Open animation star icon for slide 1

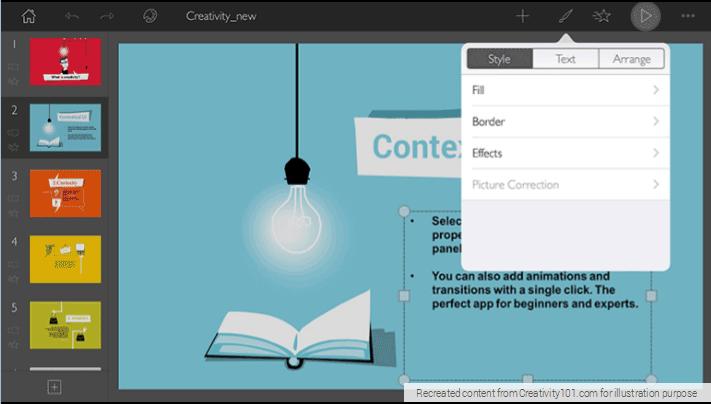pos(14,81)
